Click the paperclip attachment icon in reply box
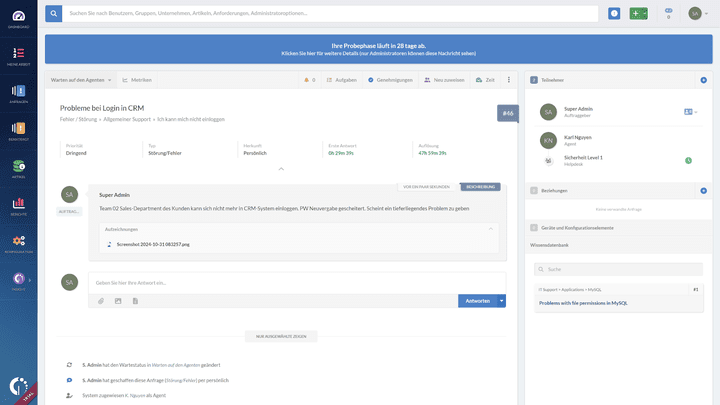 tap(100, 300)
